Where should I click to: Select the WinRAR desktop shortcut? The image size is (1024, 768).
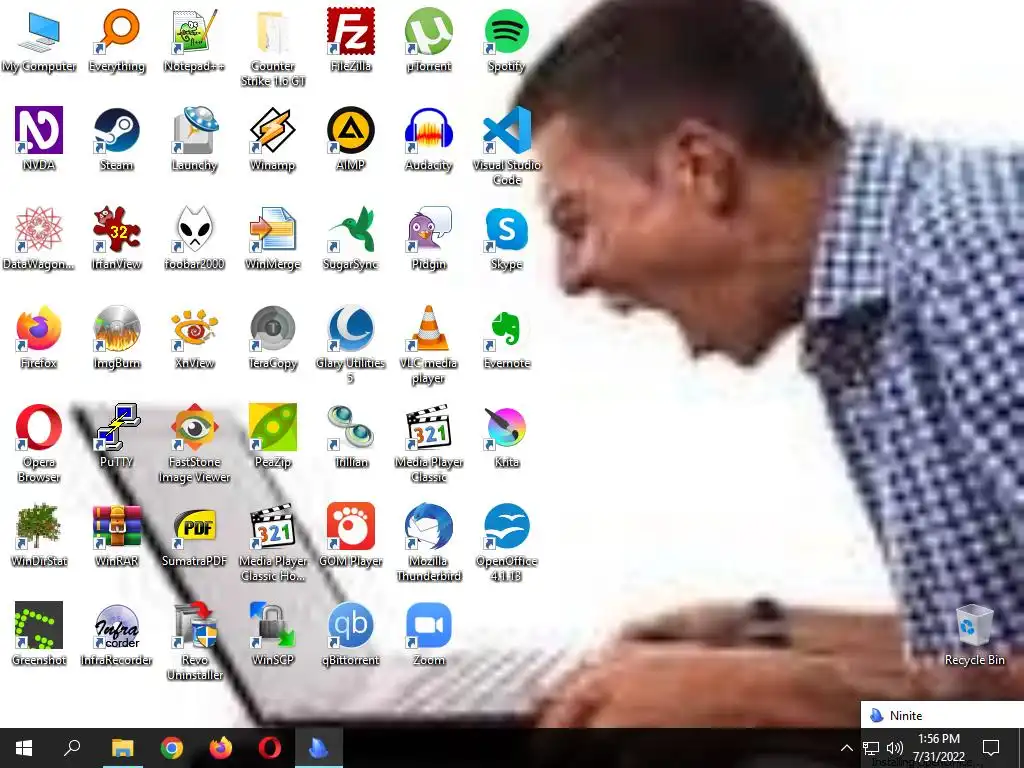tap(116, 535)
